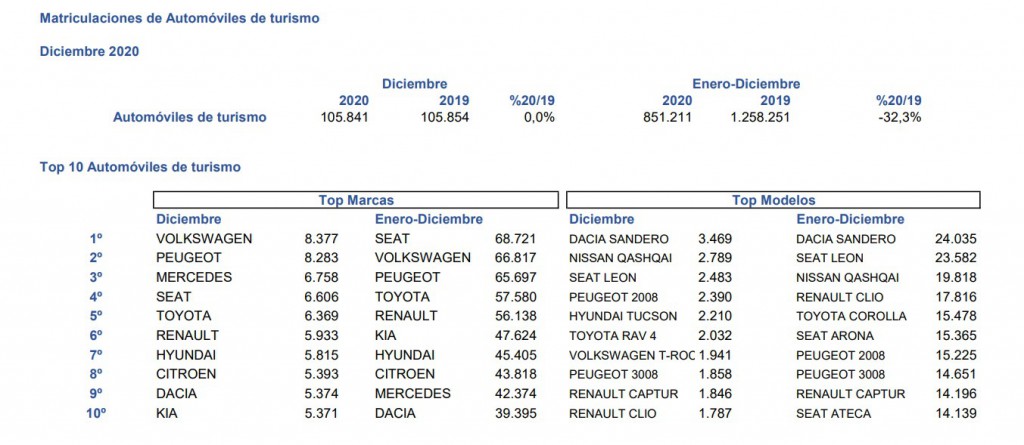The height and width of the screenshot is (445, 1024).
Task: Select the -32,3% variation value
Action: (897, 117)
